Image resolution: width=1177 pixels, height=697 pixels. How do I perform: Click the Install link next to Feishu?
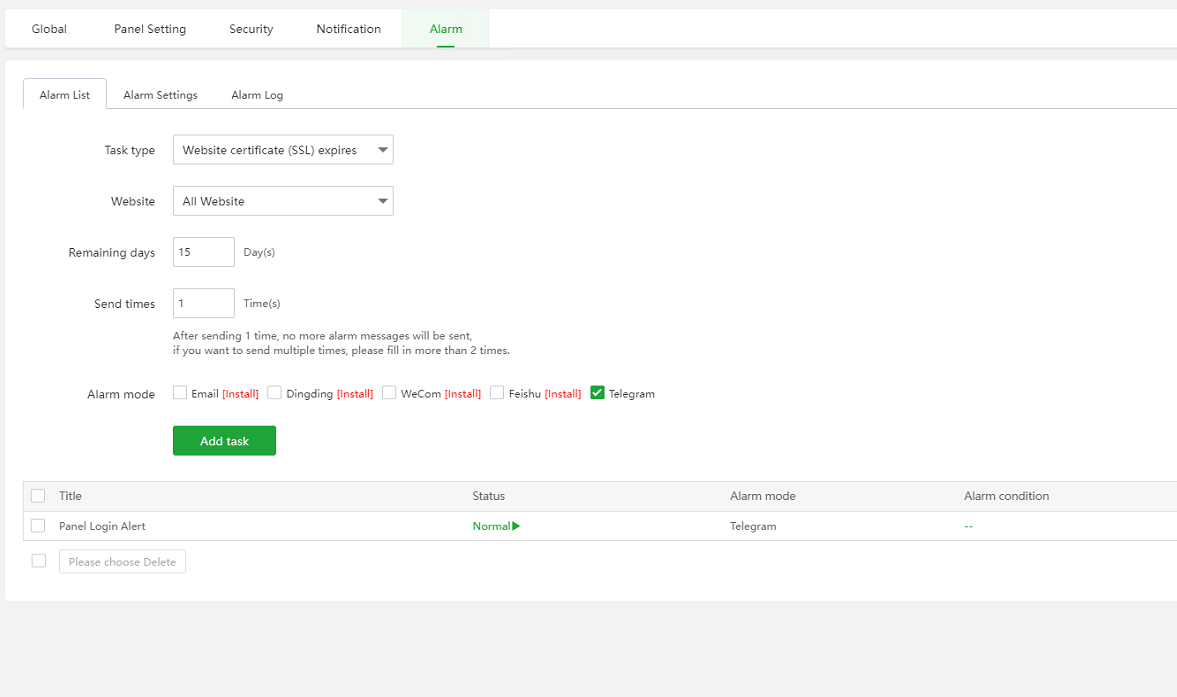563,394
